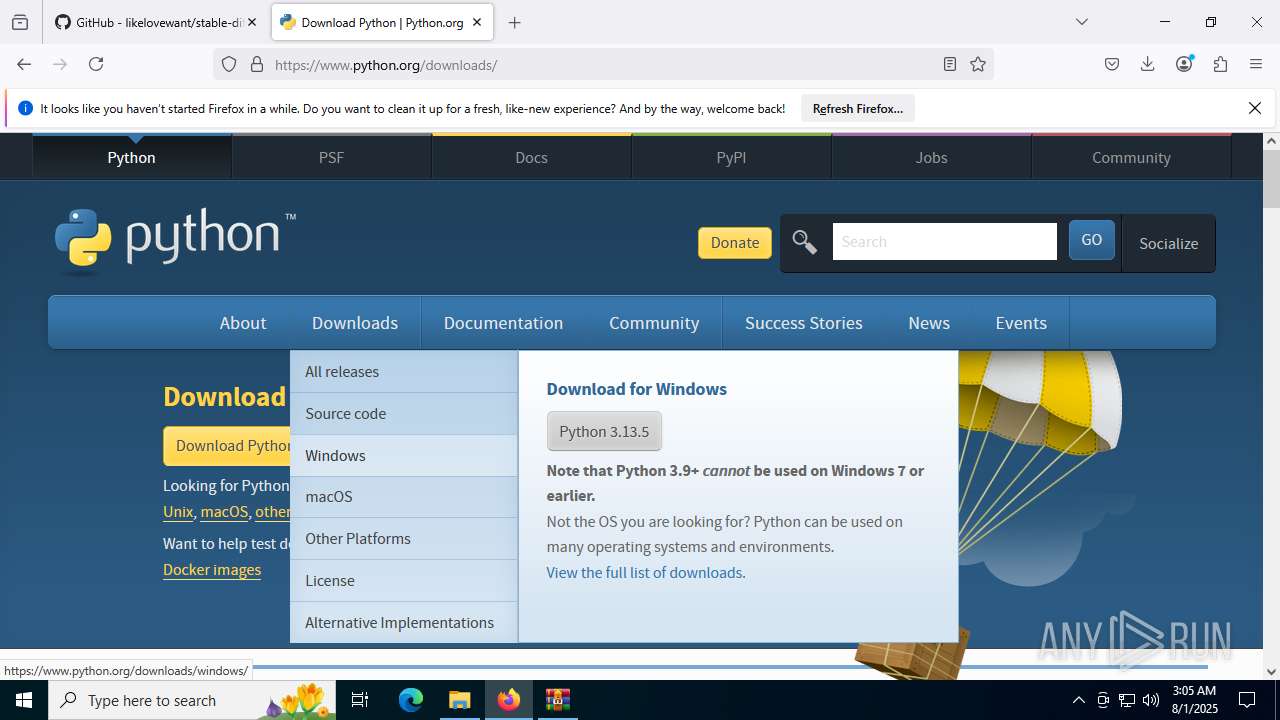Show site security padlock info

tap(257, 64)
